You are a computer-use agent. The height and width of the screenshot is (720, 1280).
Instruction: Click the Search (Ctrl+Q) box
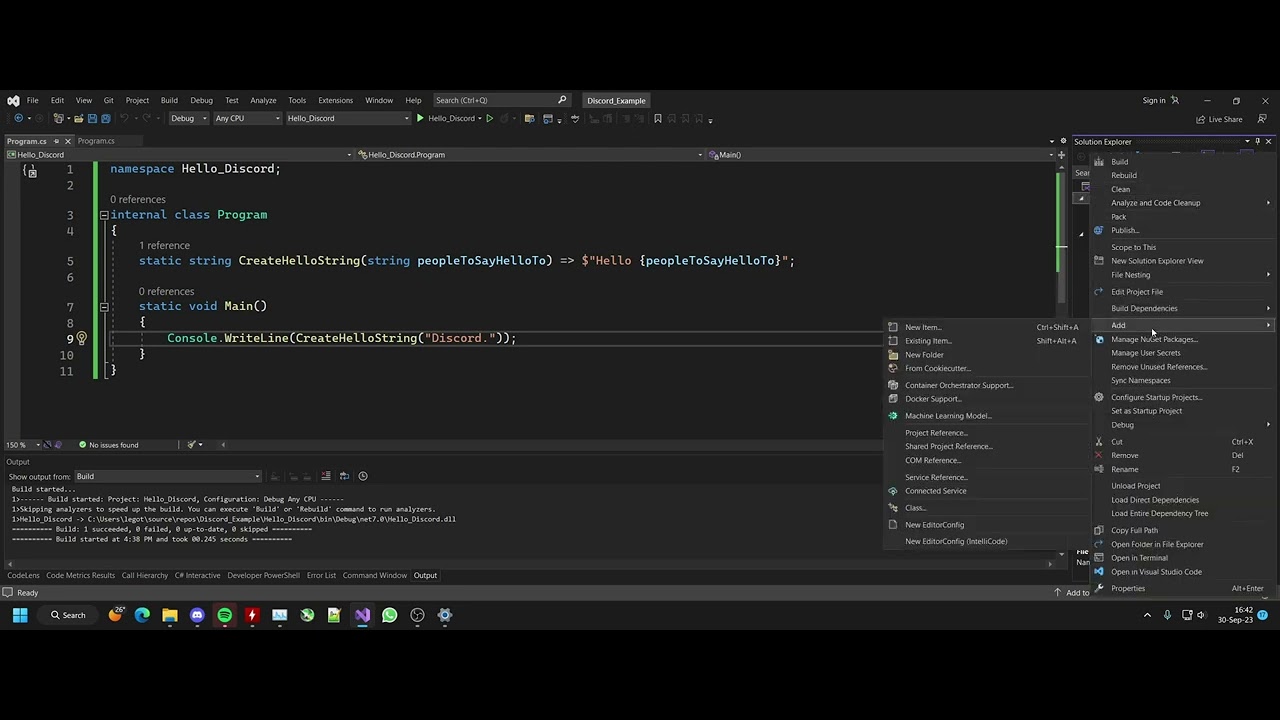500,100
